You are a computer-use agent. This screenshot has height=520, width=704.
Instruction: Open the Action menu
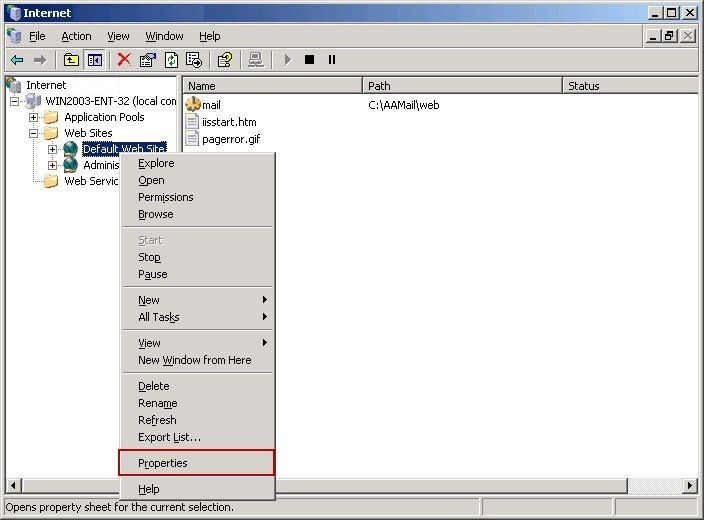[76, 36]
